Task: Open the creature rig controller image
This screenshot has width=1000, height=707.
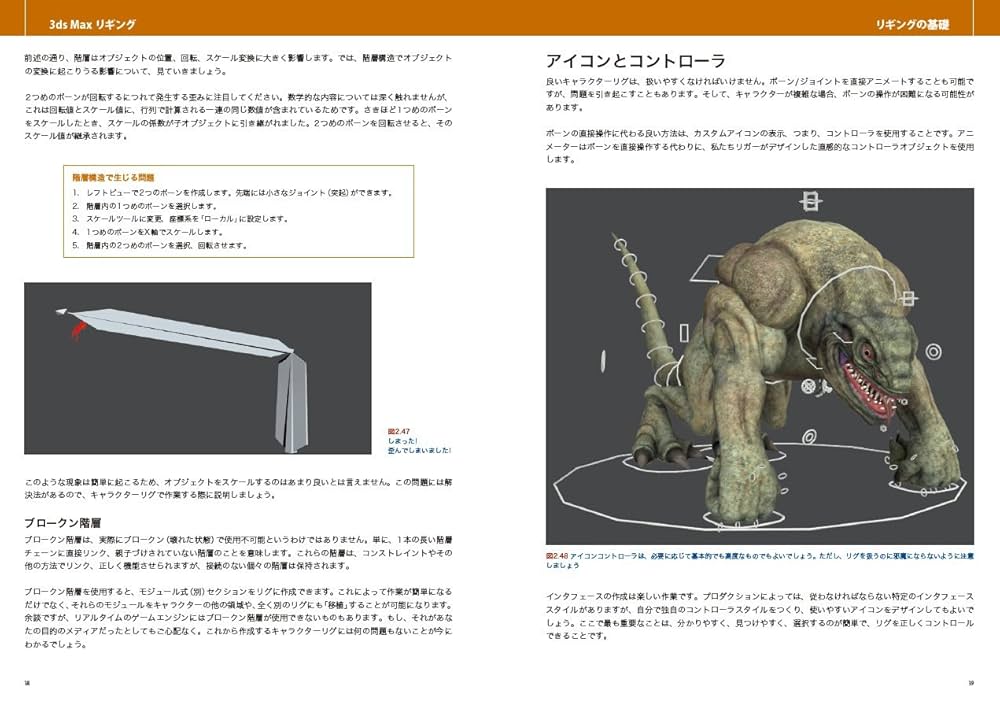Action: point(760,366)
